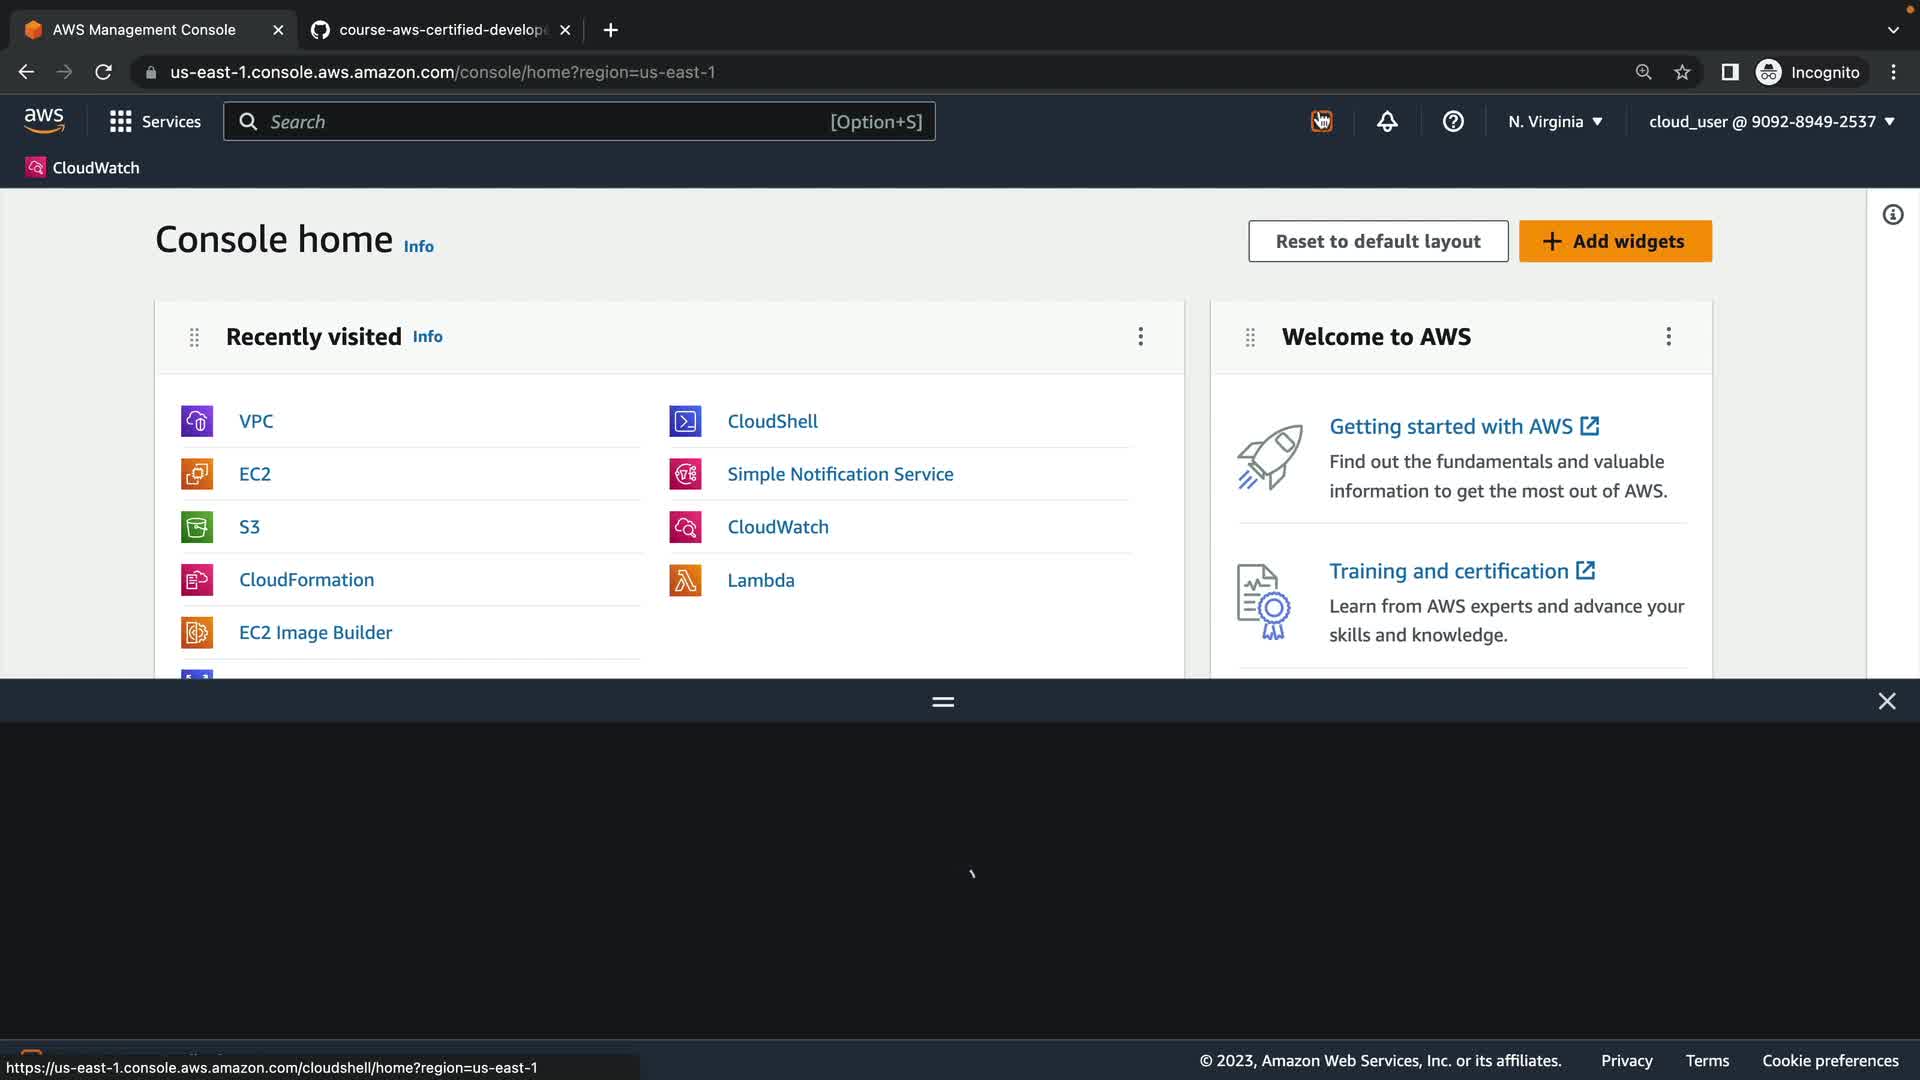The height and width of the screenshot is (1080, 1920).
Task: Open Welcome to AWS widget options menu
Action: pyautogui.click(x=1668, y=337)
